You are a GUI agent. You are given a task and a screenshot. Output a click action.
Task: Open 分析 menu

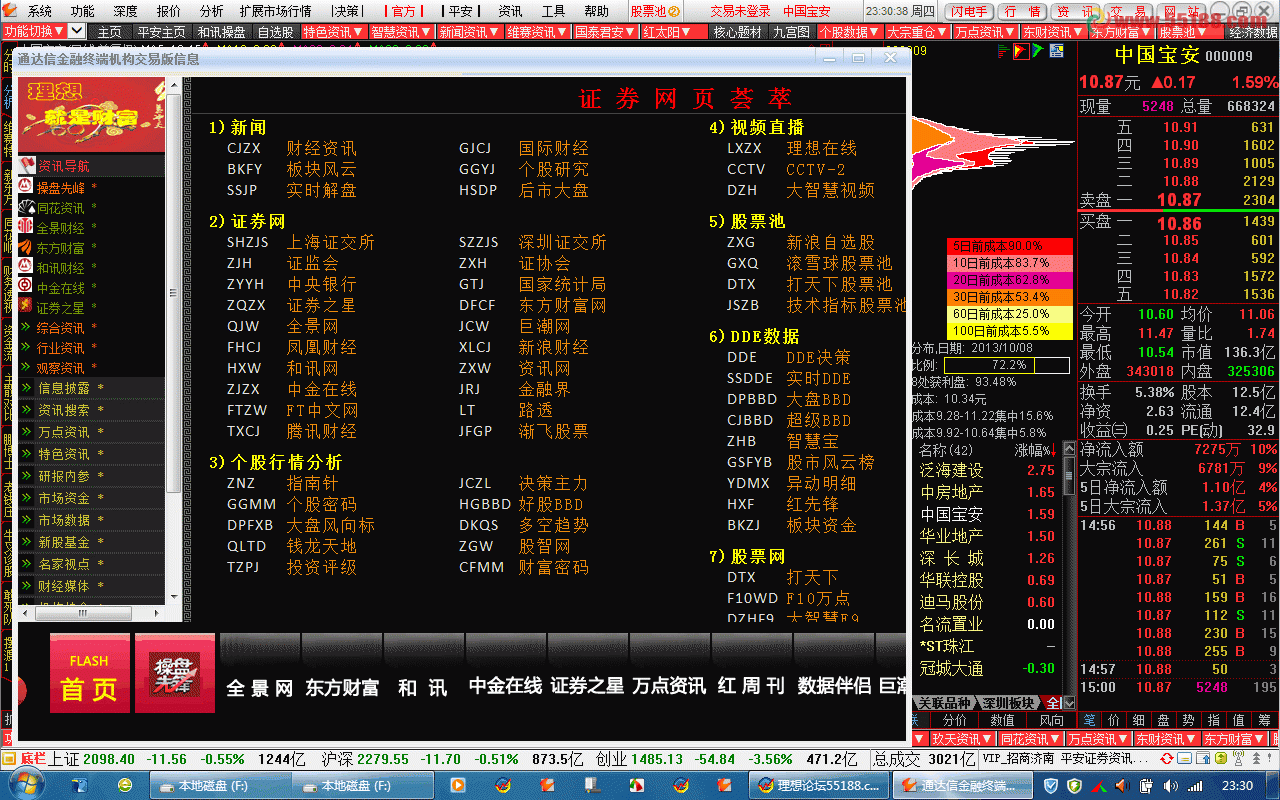point(211,11)
